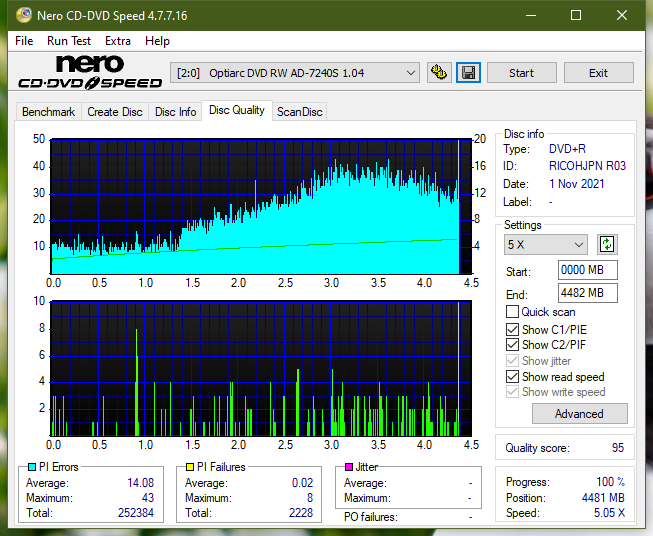Click PI Errors total 252384
Viewport: 653px width, 536px height.
136,512
